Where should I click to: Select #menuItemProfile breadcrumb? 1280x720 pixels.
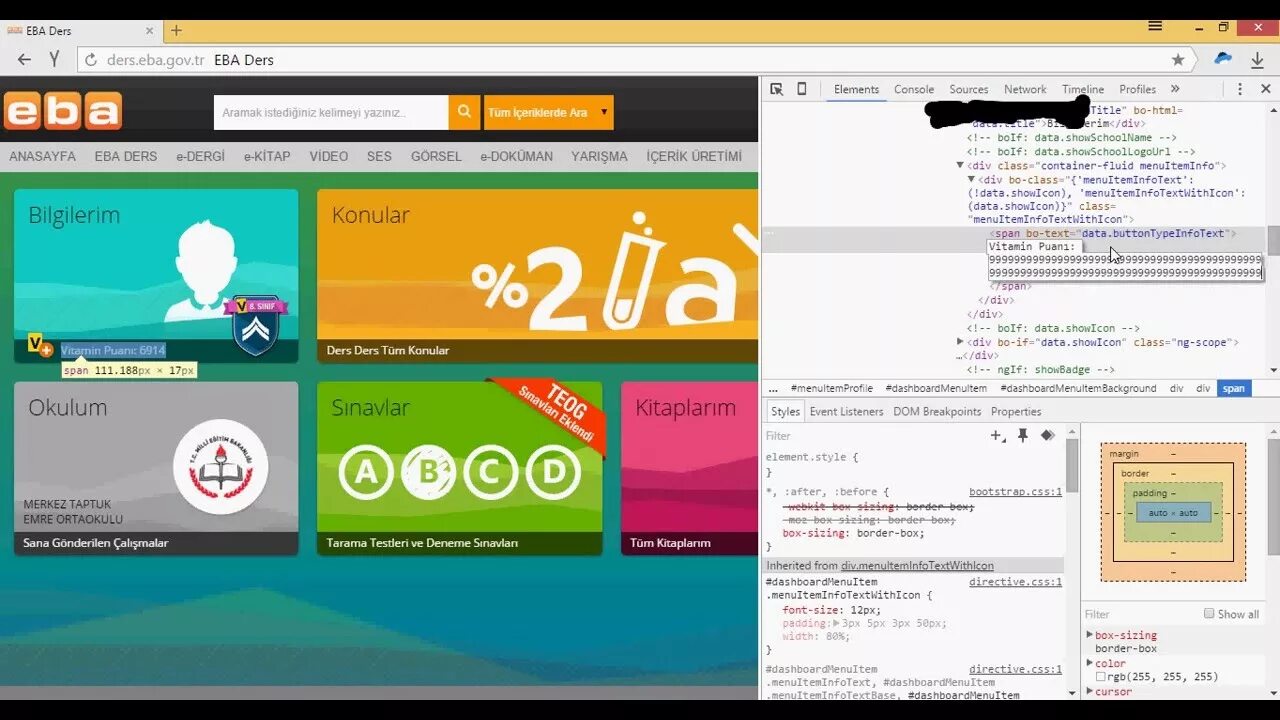coord(832,388)
